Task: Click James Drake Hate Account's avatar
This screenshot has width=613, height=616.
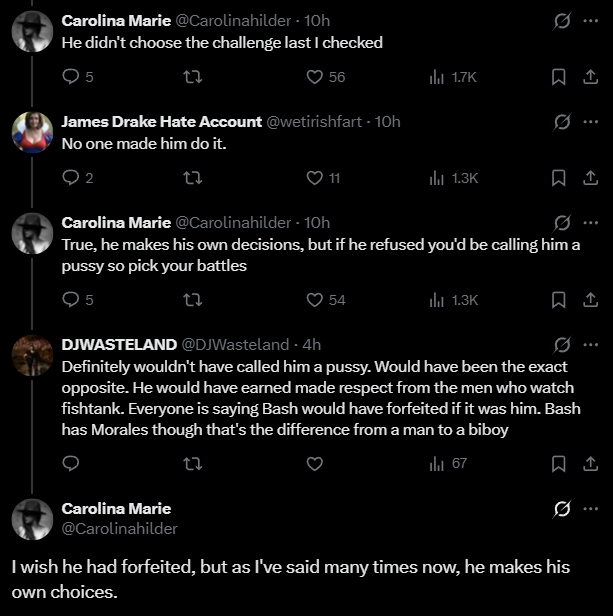Action: point(32,133)
